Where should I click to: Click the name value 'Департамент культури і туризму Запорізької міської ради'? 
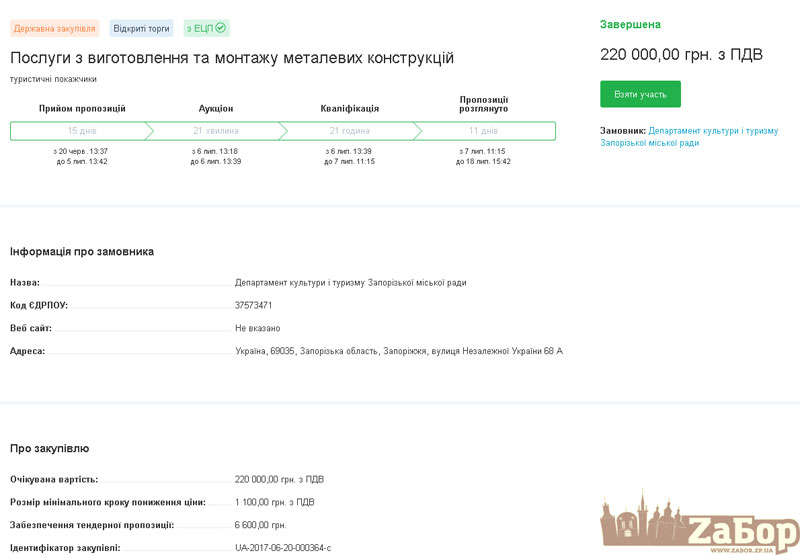351,283
